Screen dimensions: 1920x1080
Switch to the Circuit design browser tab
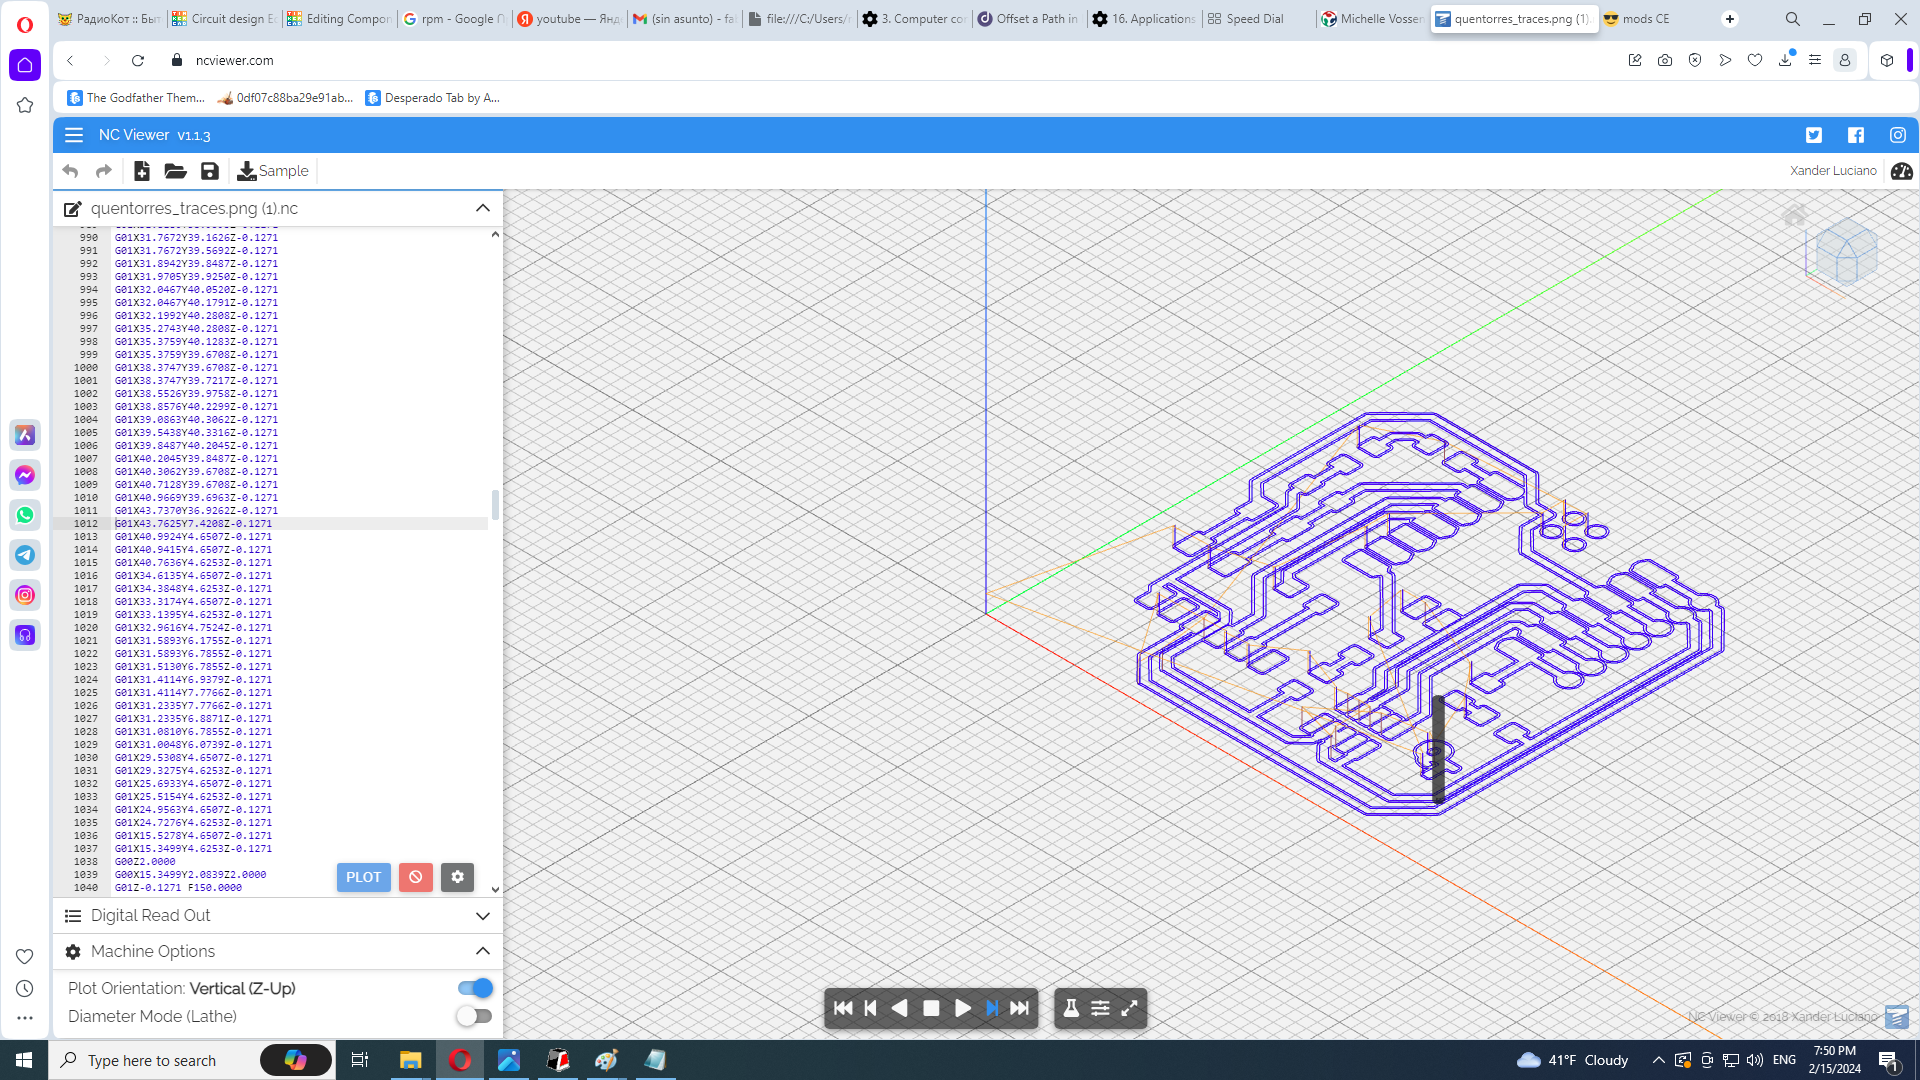coord(224,19)
